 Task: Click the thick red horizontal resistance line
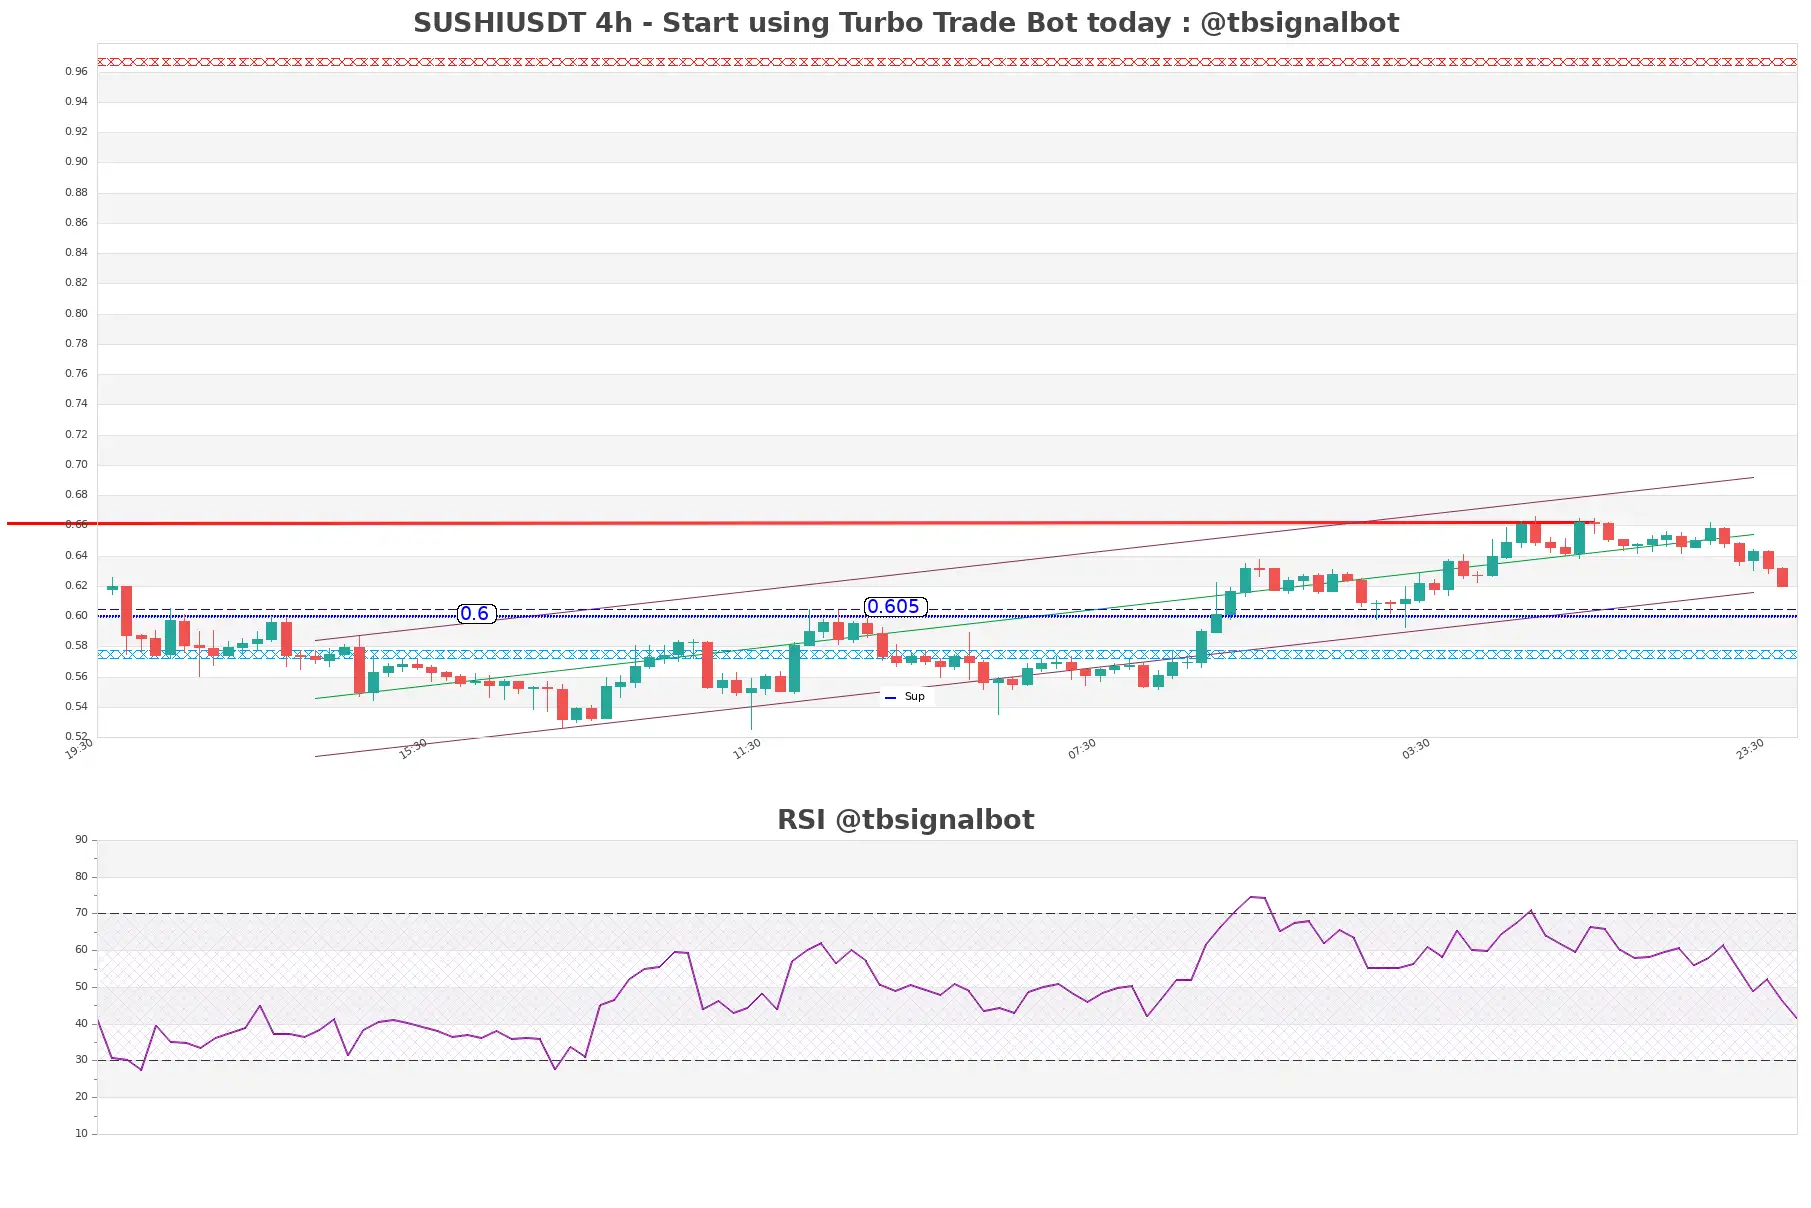pyautogui.click(x=800, y=523)
